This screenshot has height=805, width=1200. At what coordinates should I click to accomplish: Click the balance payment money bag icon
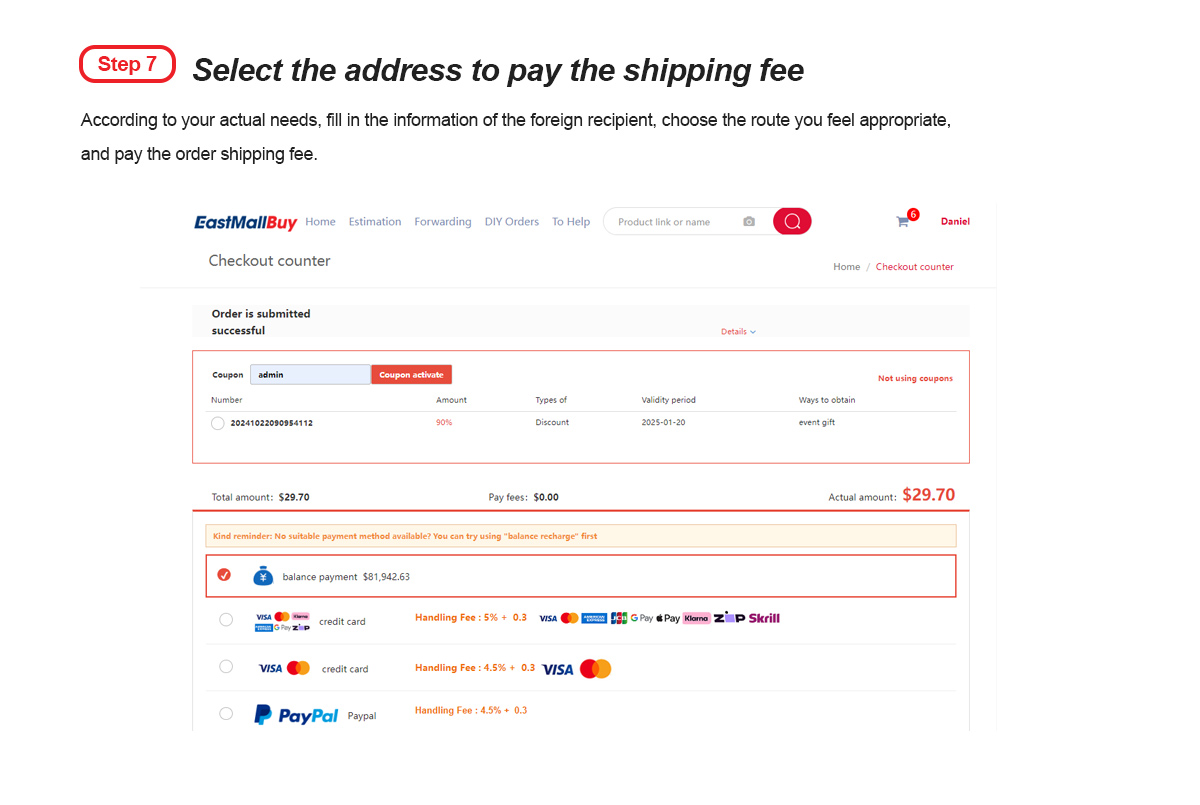[263, 576]
